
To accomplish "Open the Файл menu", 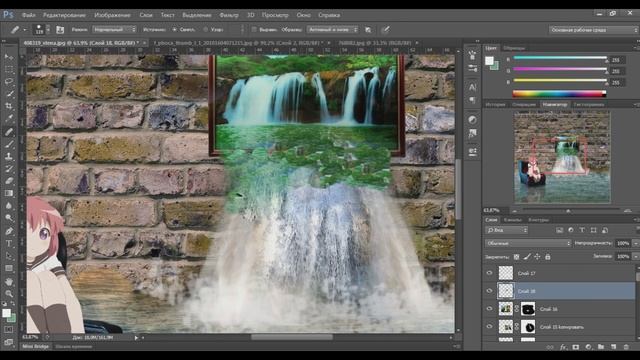I will coord(29,15).
